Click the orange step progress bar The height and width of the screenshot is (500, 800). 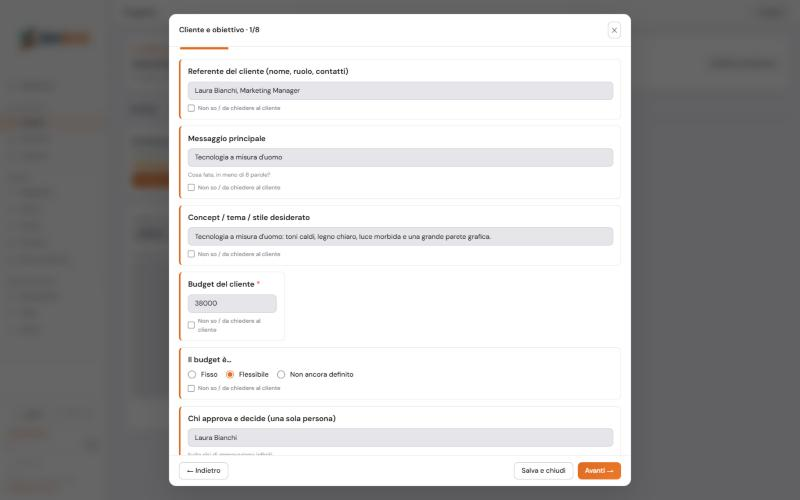click(204, 48)
